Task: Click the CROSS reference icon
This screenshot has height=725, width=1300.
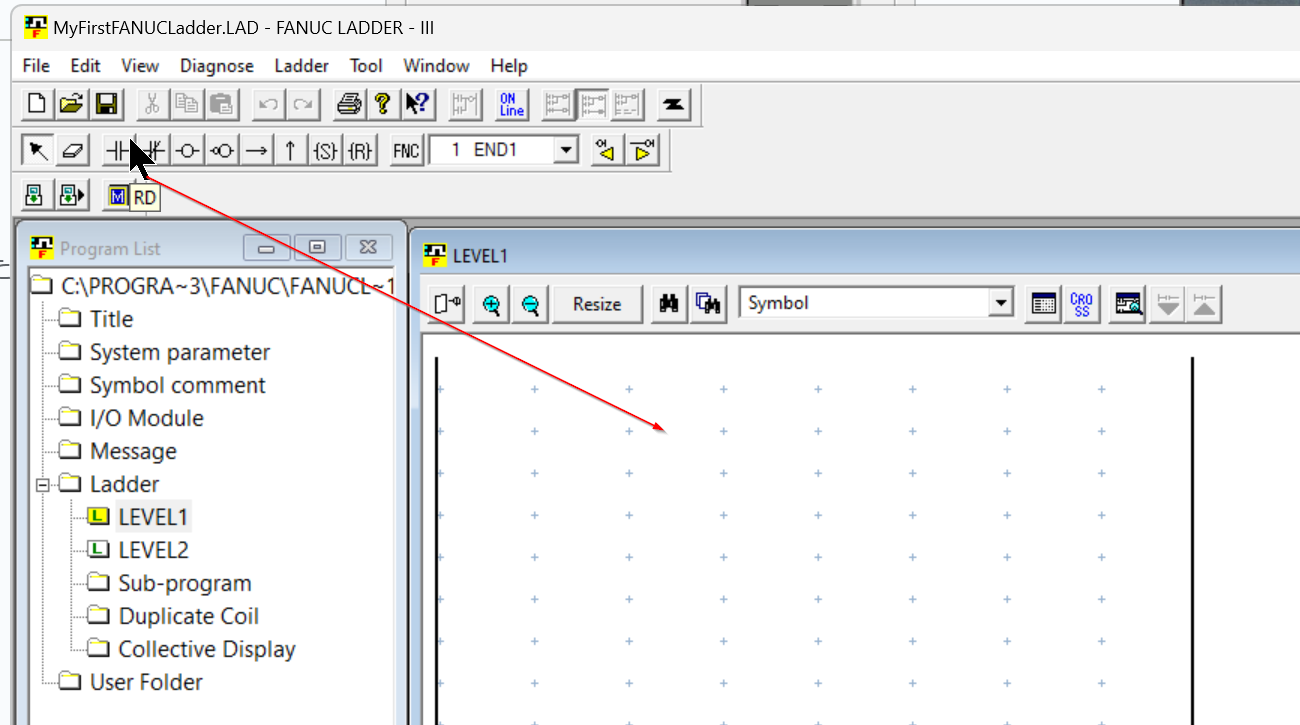Action: 1081,304
